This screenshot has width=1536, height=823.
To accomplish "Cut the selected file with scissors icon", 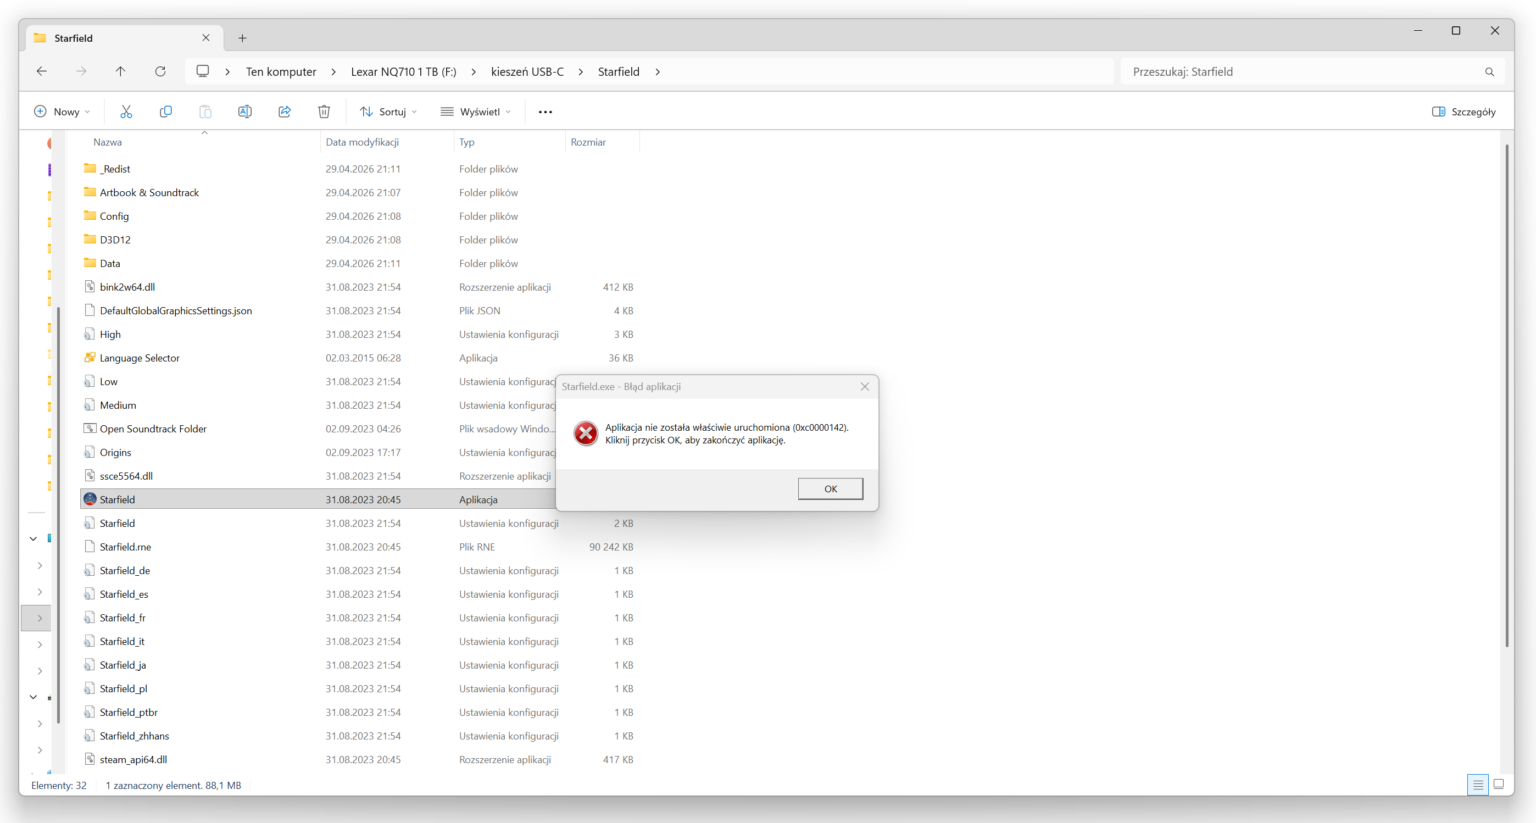I will (125, 111).
